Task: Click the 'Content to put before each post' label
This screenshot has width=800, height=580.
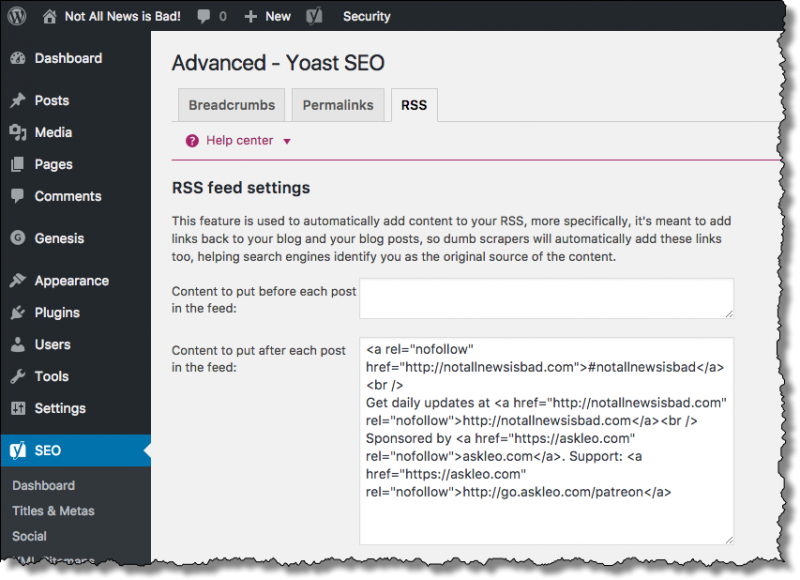Action: tap(264, 299)
